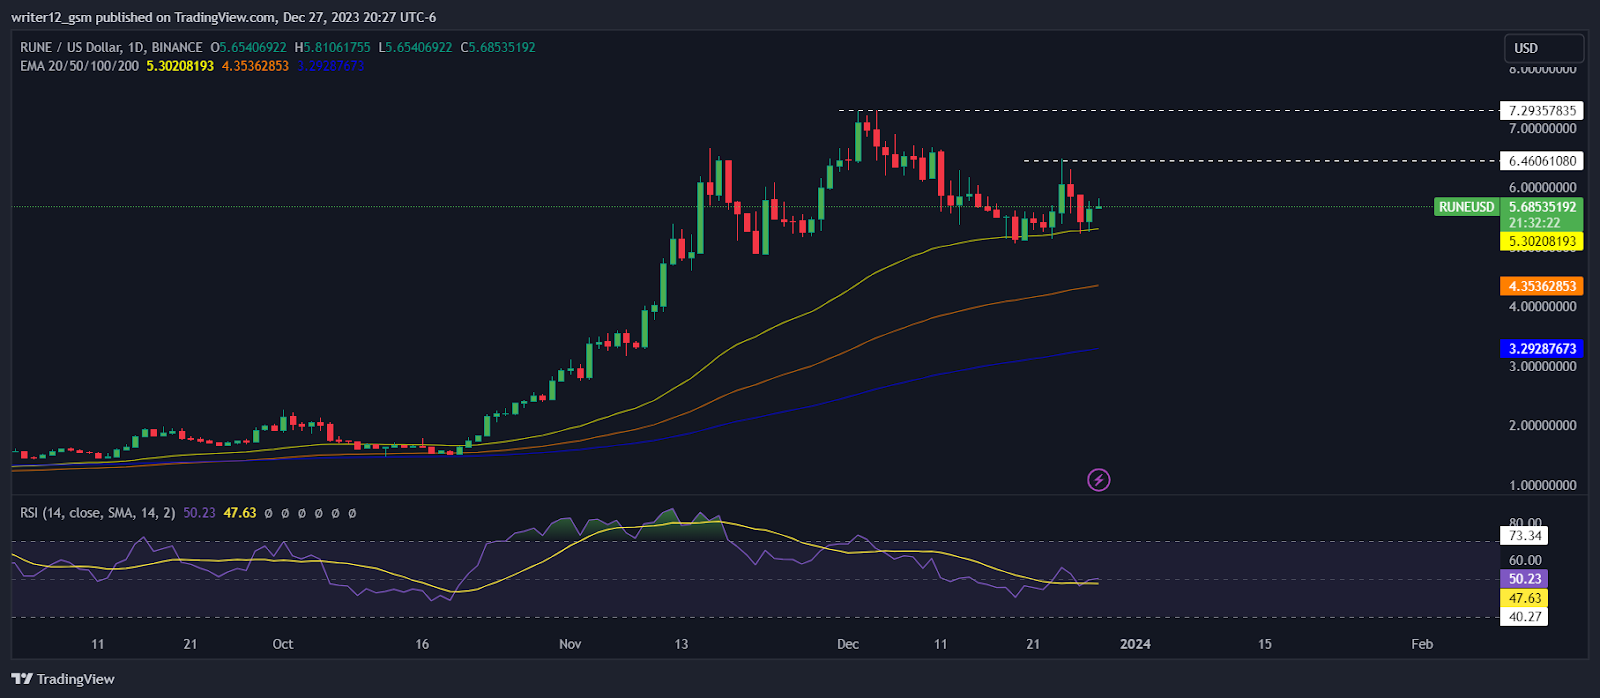
Task: Click the blue 3.29287673 EMA price tag
Action: [x=1542, y=349]
